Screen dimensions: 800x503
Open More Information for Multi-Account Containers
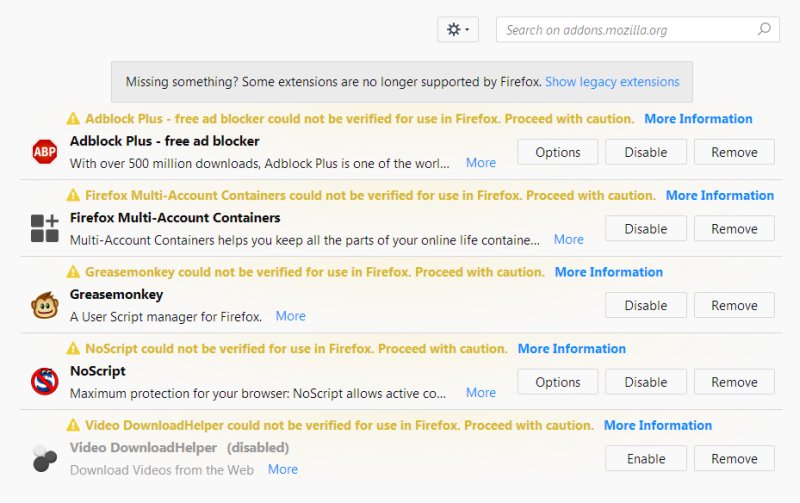pyautogui.click(x=719, y=195)
